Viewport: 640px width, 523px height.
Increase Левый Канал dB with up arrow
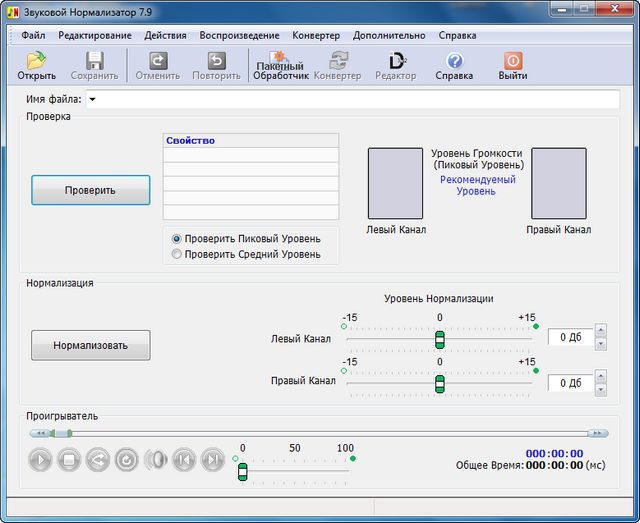click(600, 331)
